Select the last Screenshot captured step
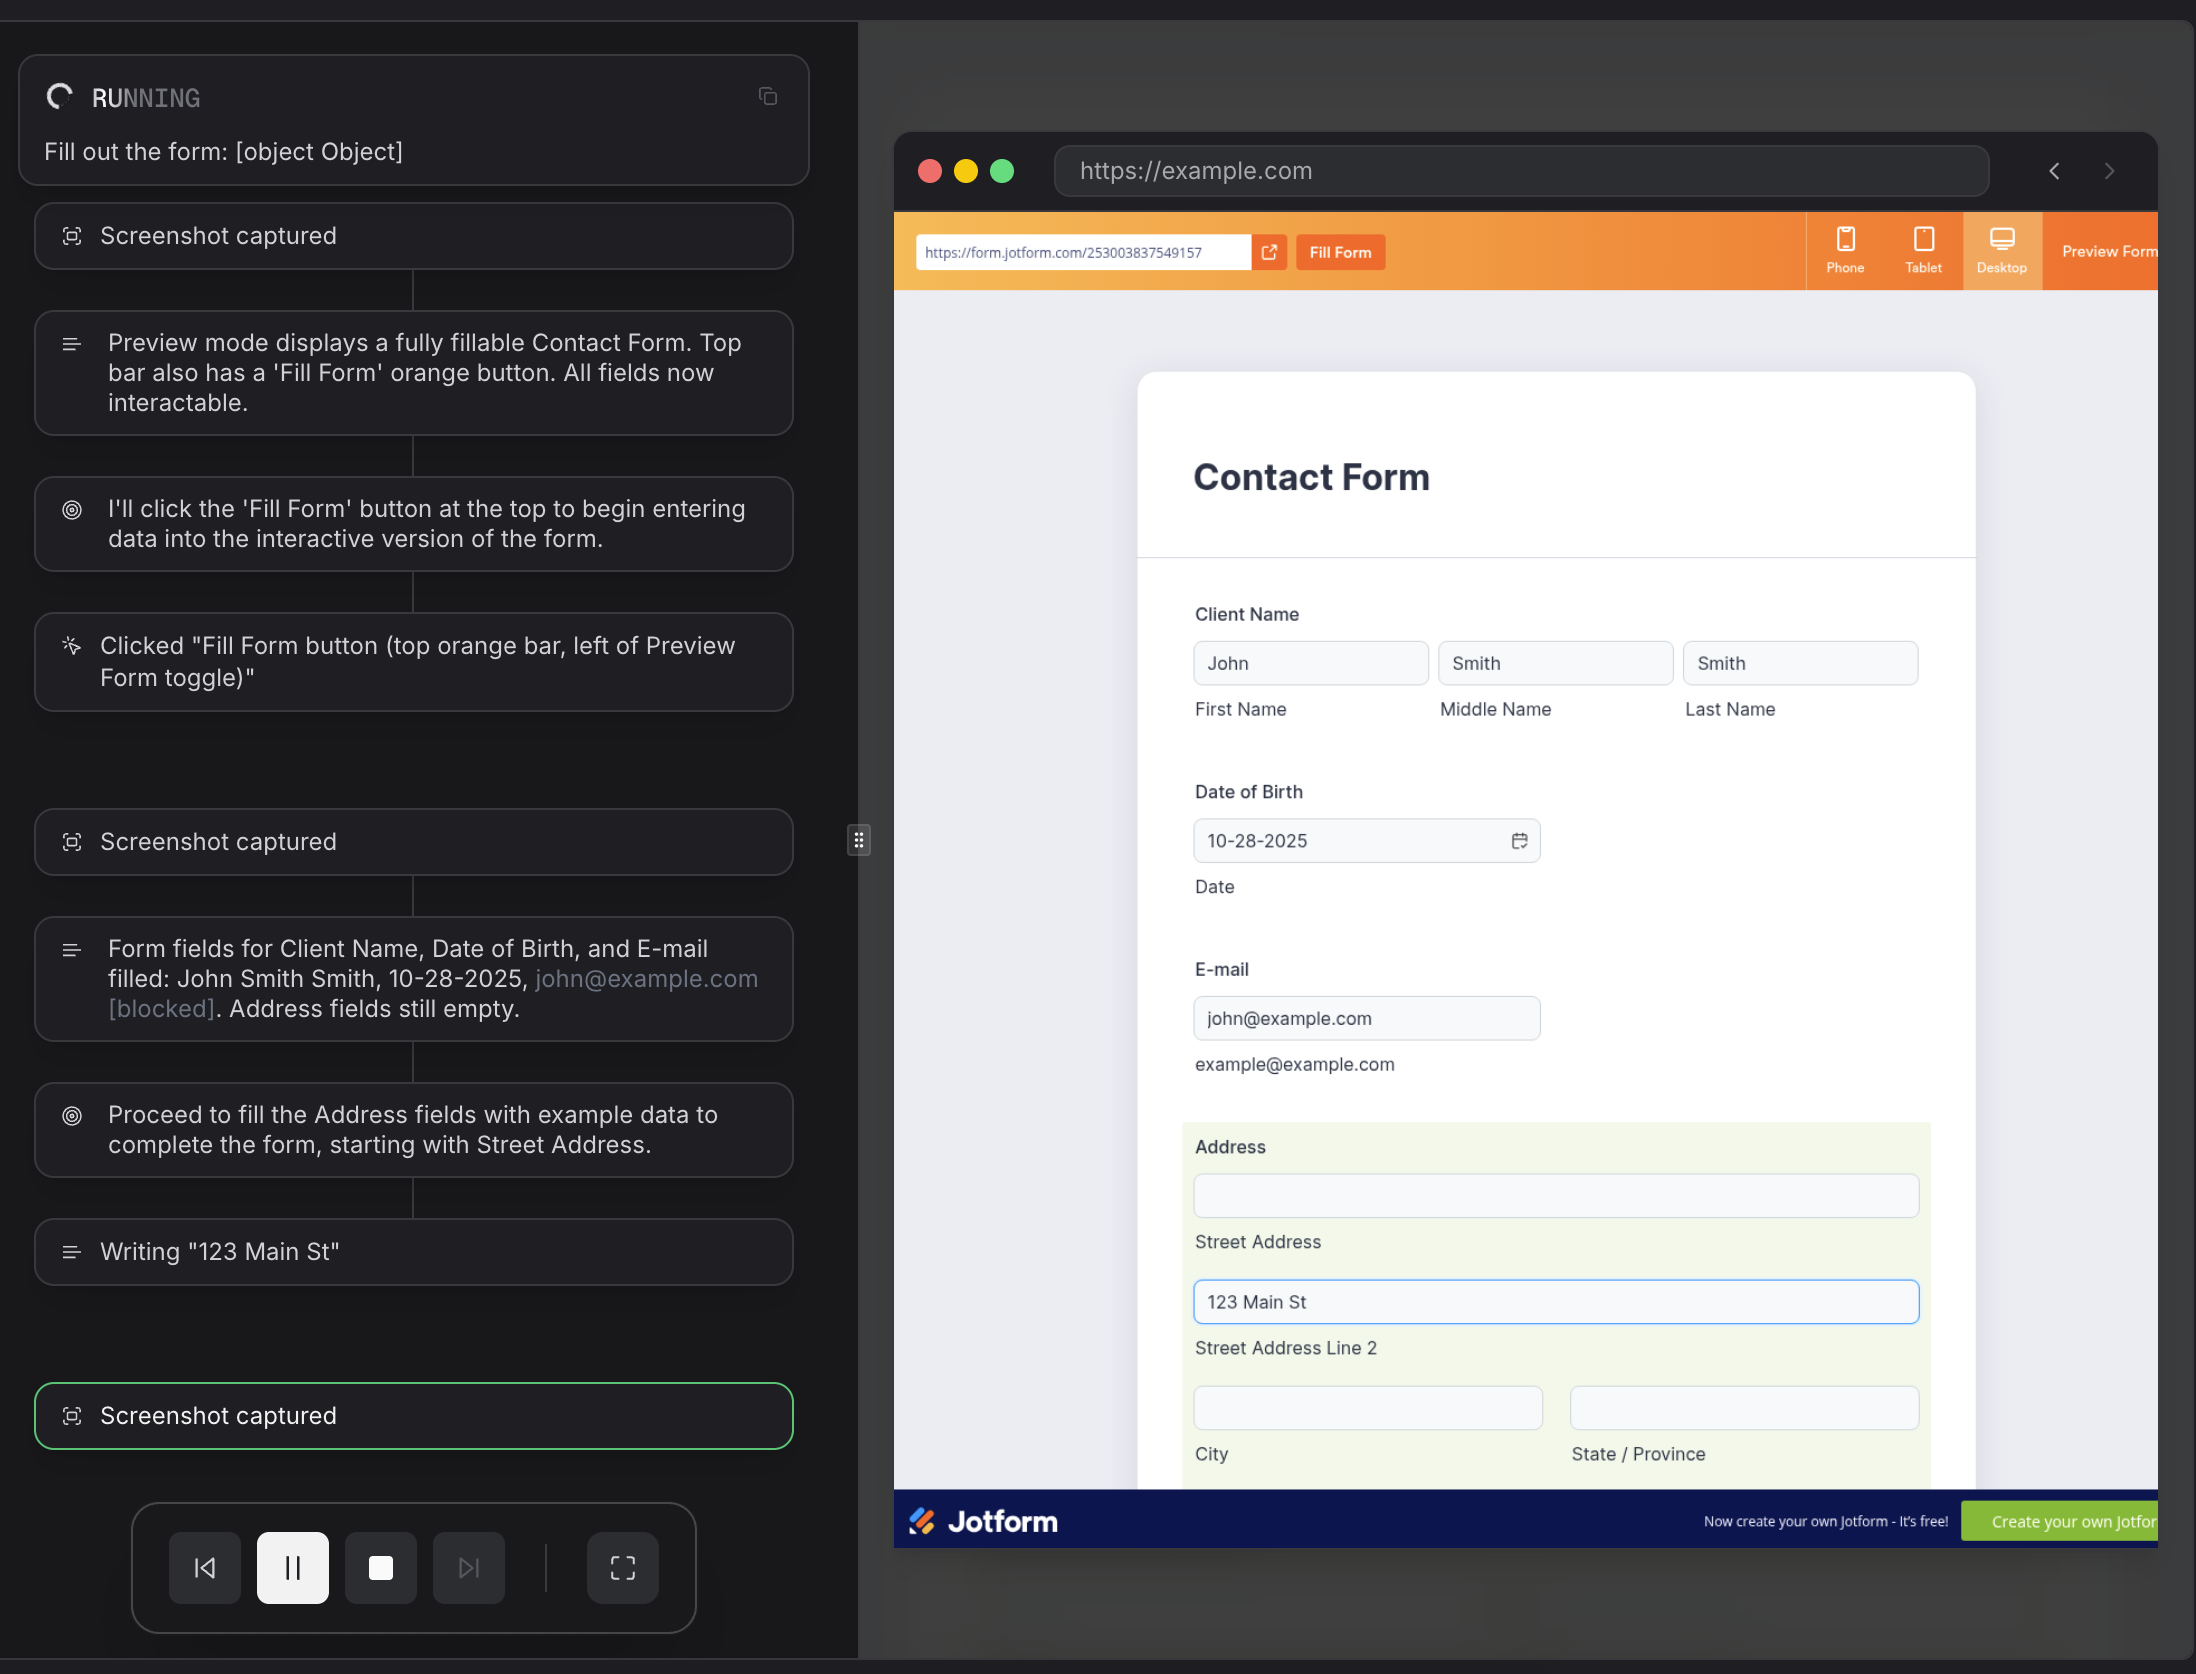The image size is (2196, 1674). point(413,1416)
